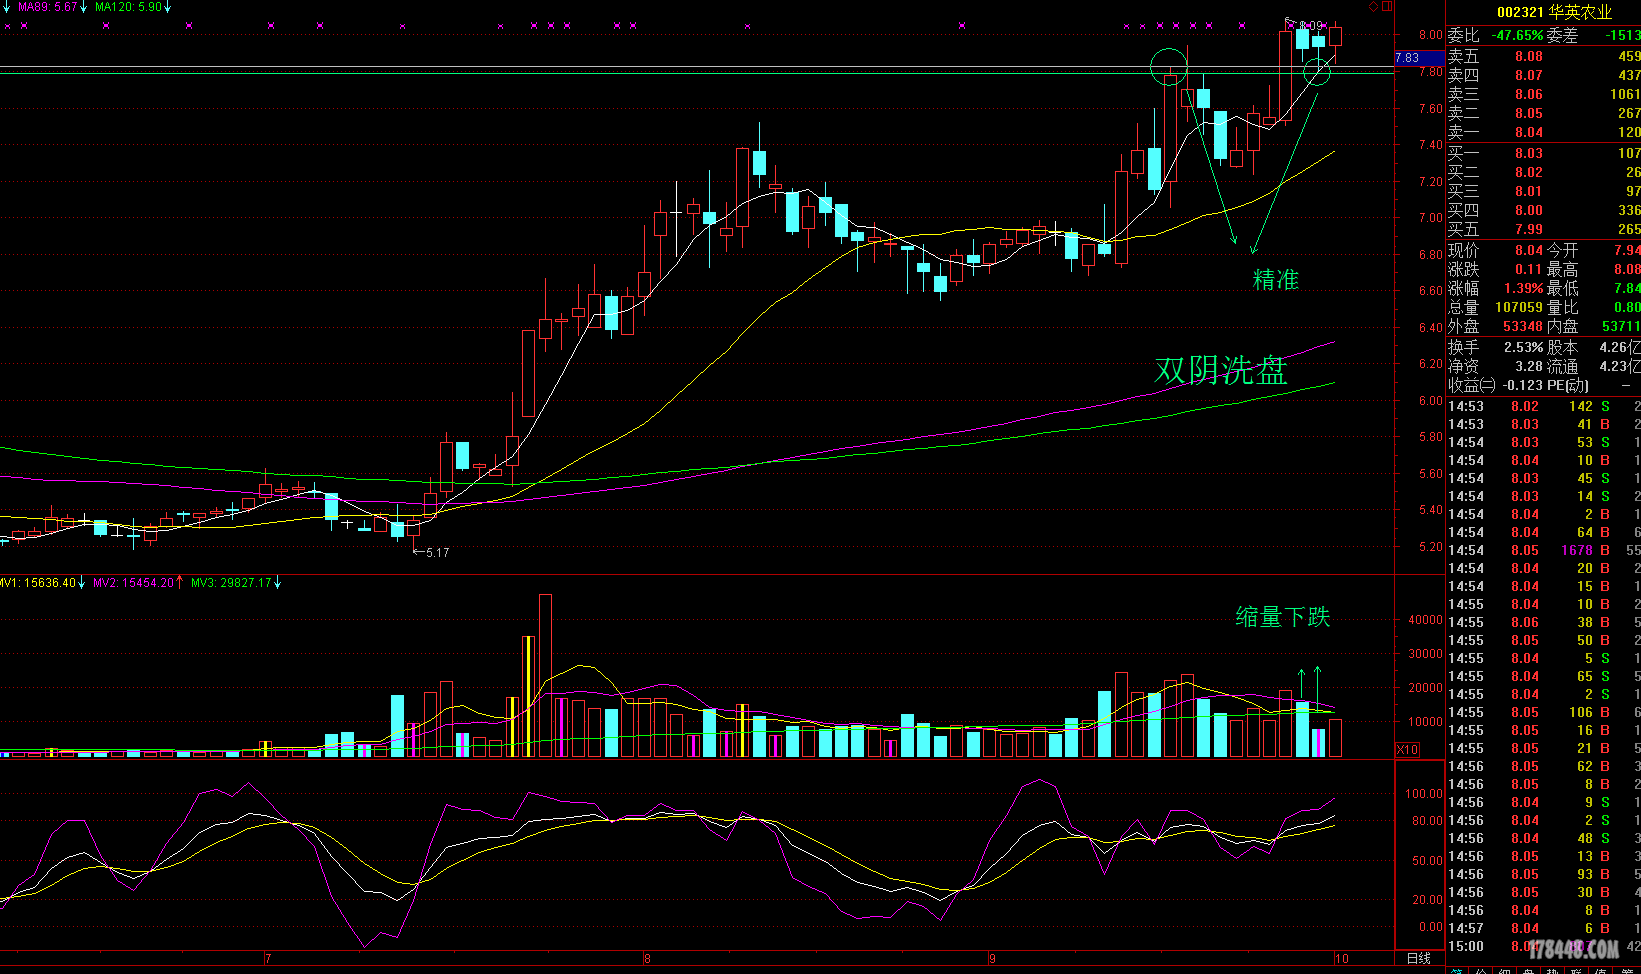This screenshot has height=974, width=1641.
Task: Click the MV1: 15636.40 indicator label
Action: click(x=38, y=582)
